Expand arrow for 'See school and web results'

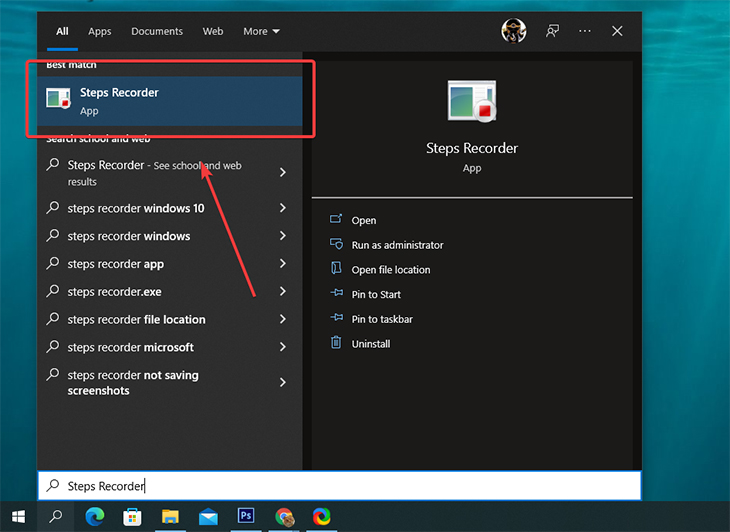point(283,173)
